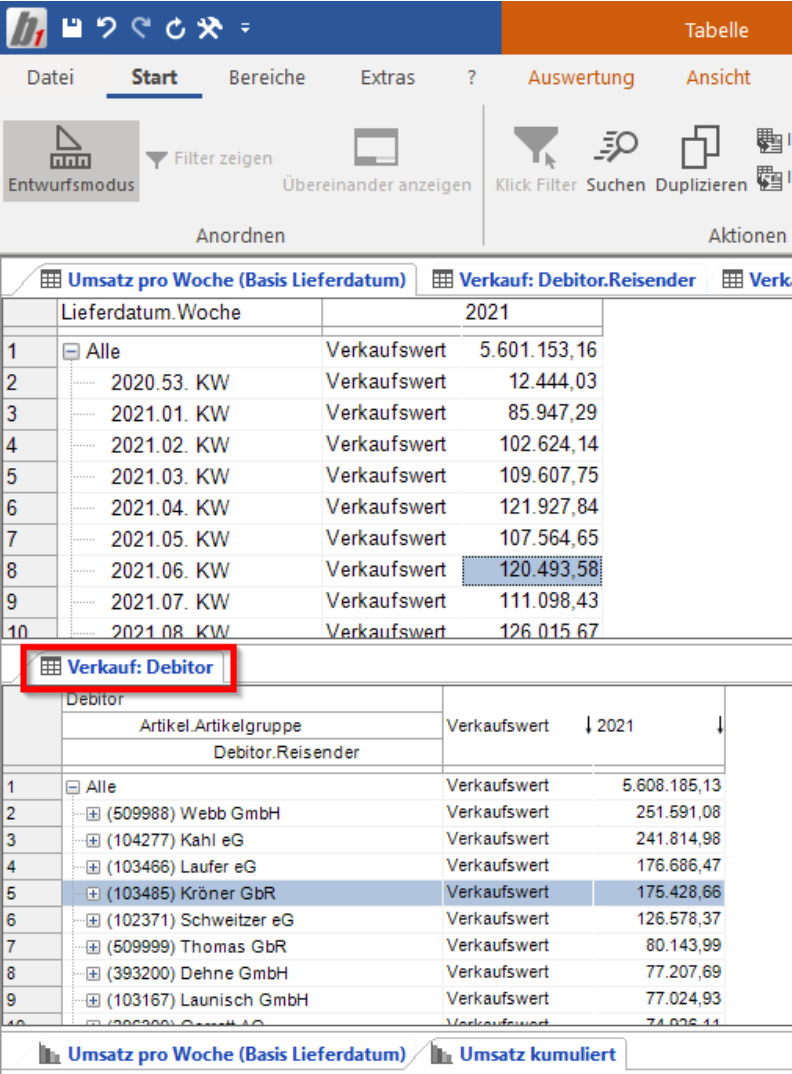Expand (103485) Kröner GbR row
The width and height of the screenshot is (792, 1074).
pos(93,894)
